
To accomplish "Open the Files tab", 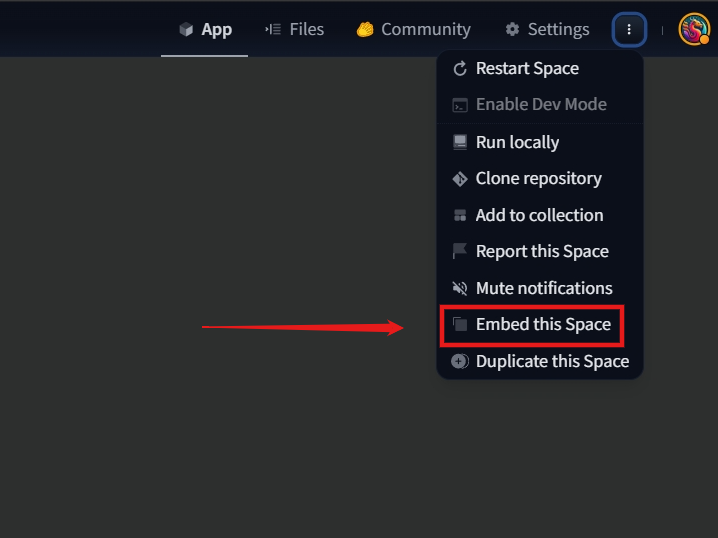I will tap(294, 30).
